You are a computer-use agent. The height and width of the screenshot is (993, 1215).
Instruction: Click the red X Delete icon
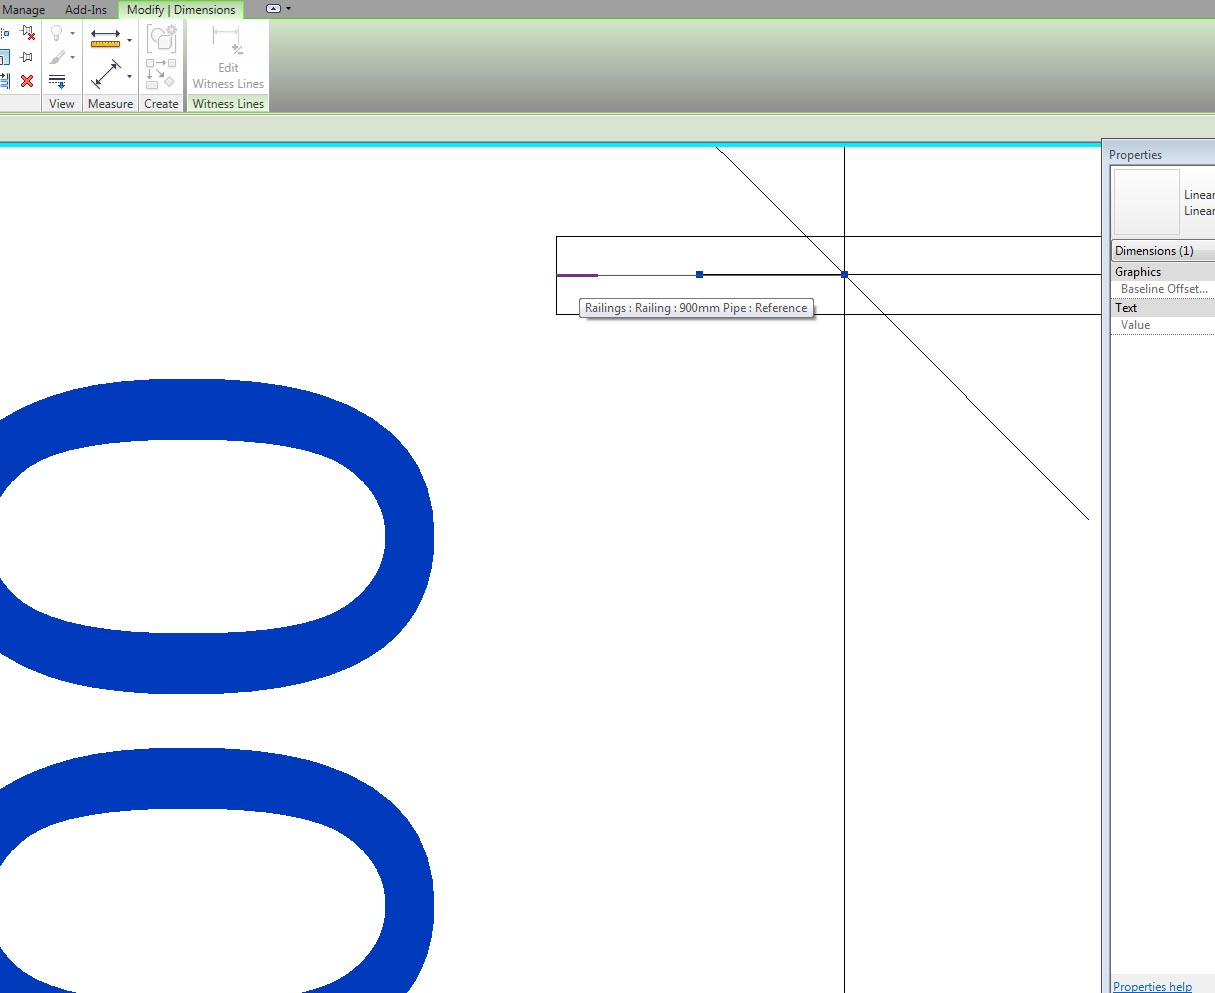pyautogui.click(x=27, y=81)
